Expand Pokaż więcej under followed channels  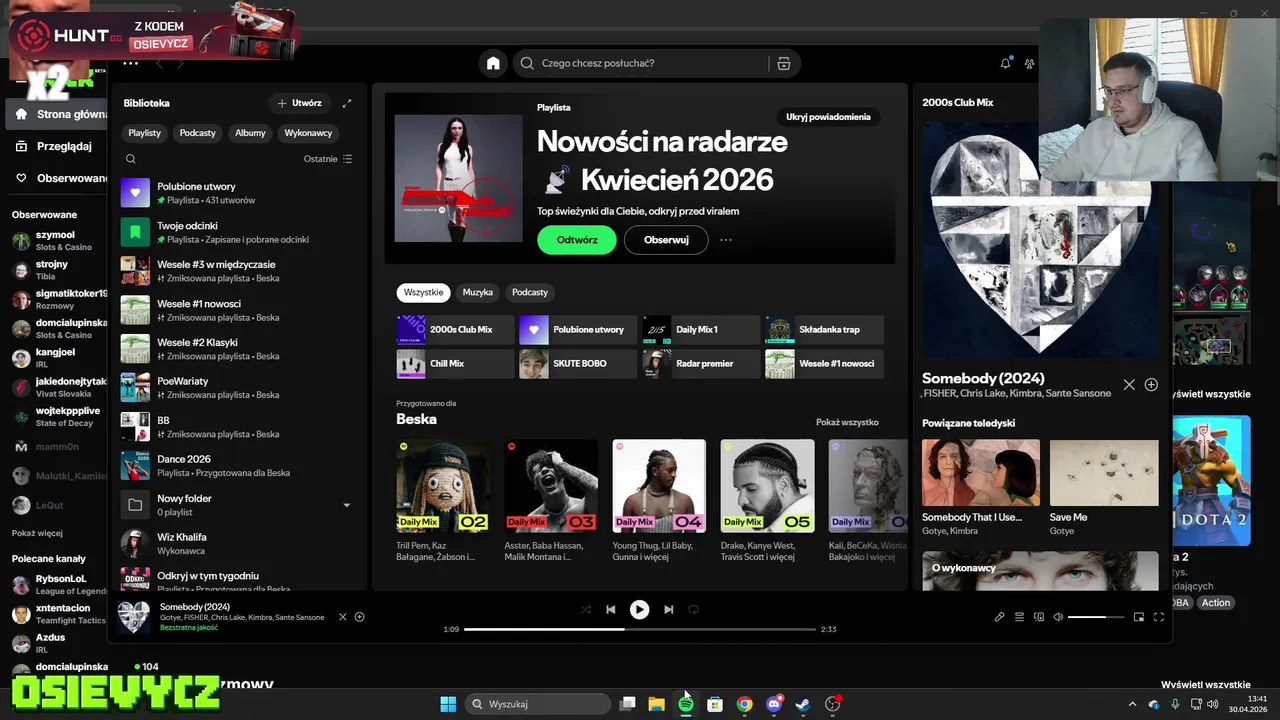click(37, 533)
